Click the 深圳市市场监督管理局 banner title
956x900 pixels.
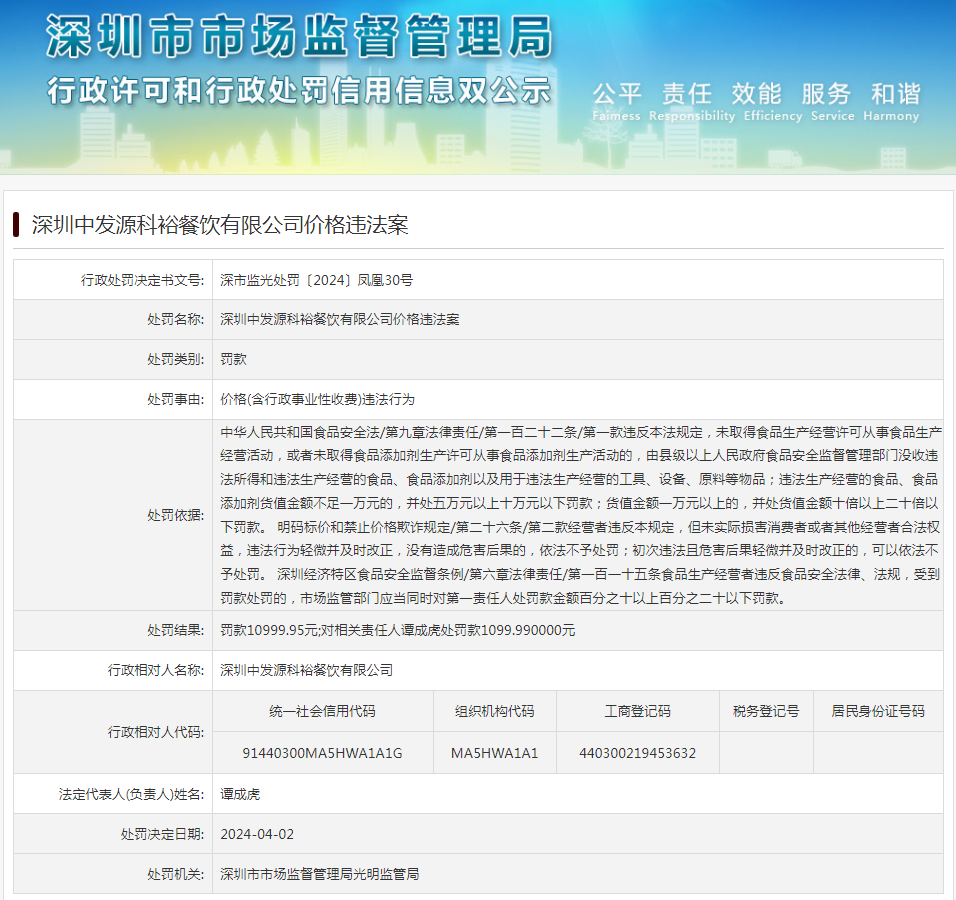pyautogui.click(x=299, y=37)
